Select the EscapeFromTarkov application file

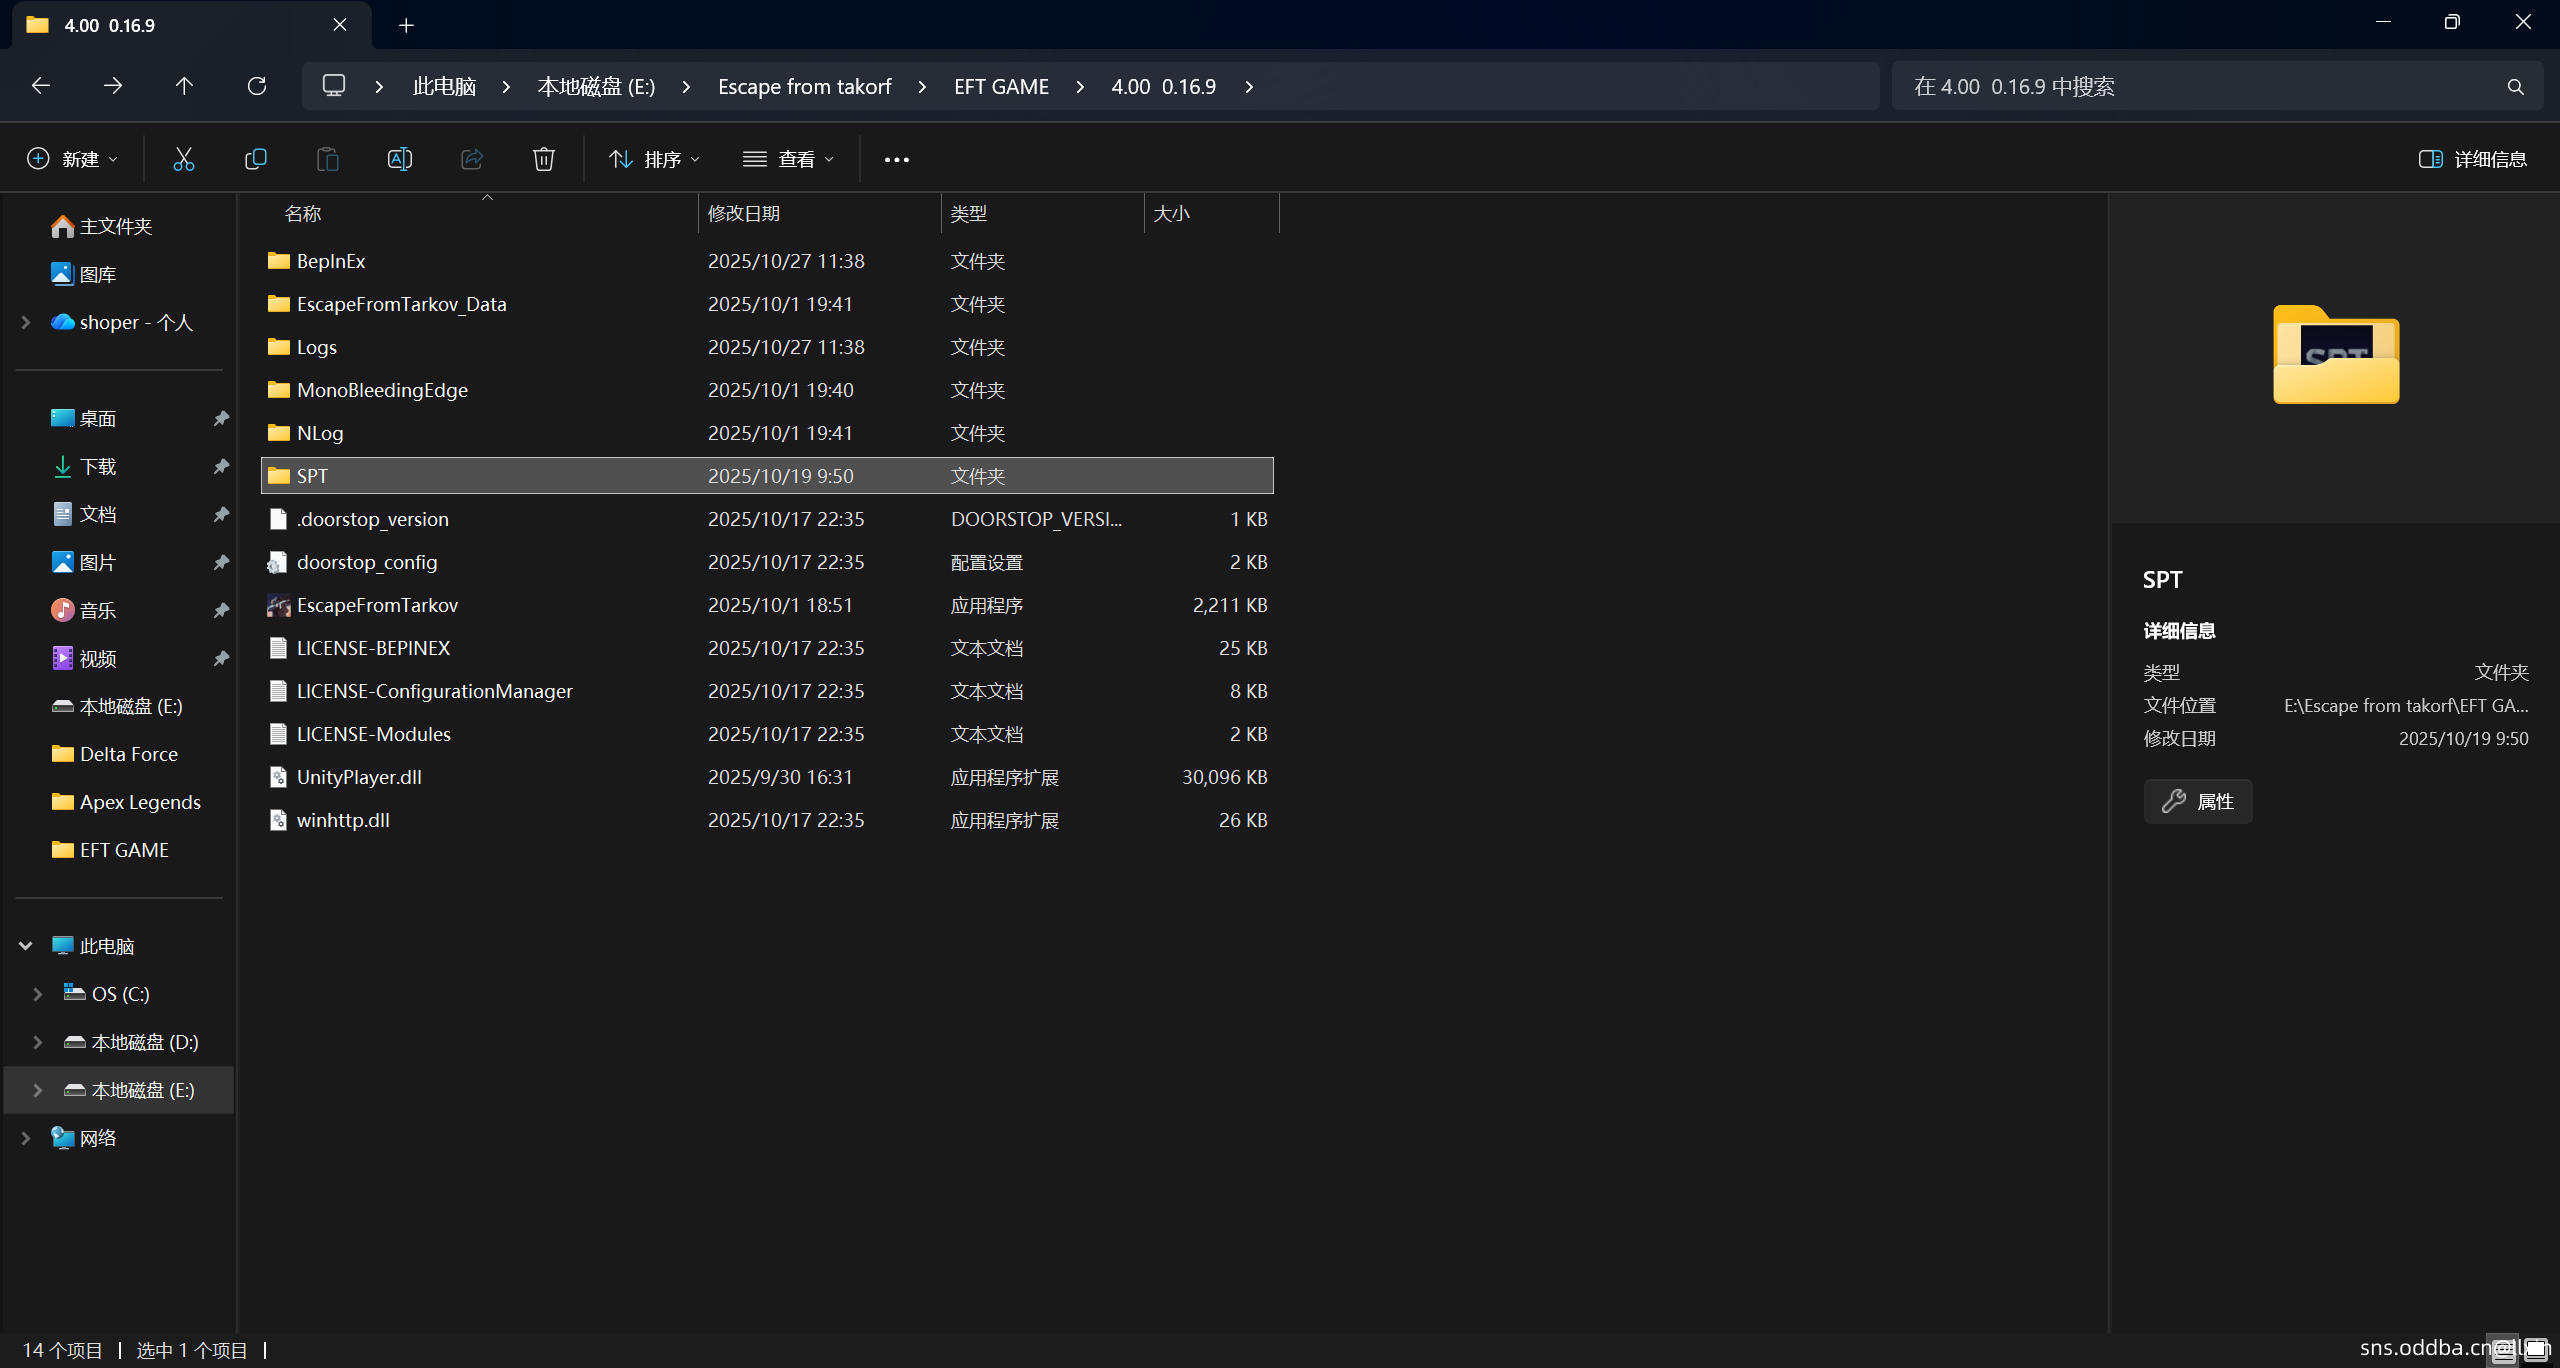pyautogui.click(x=377, y=605)
